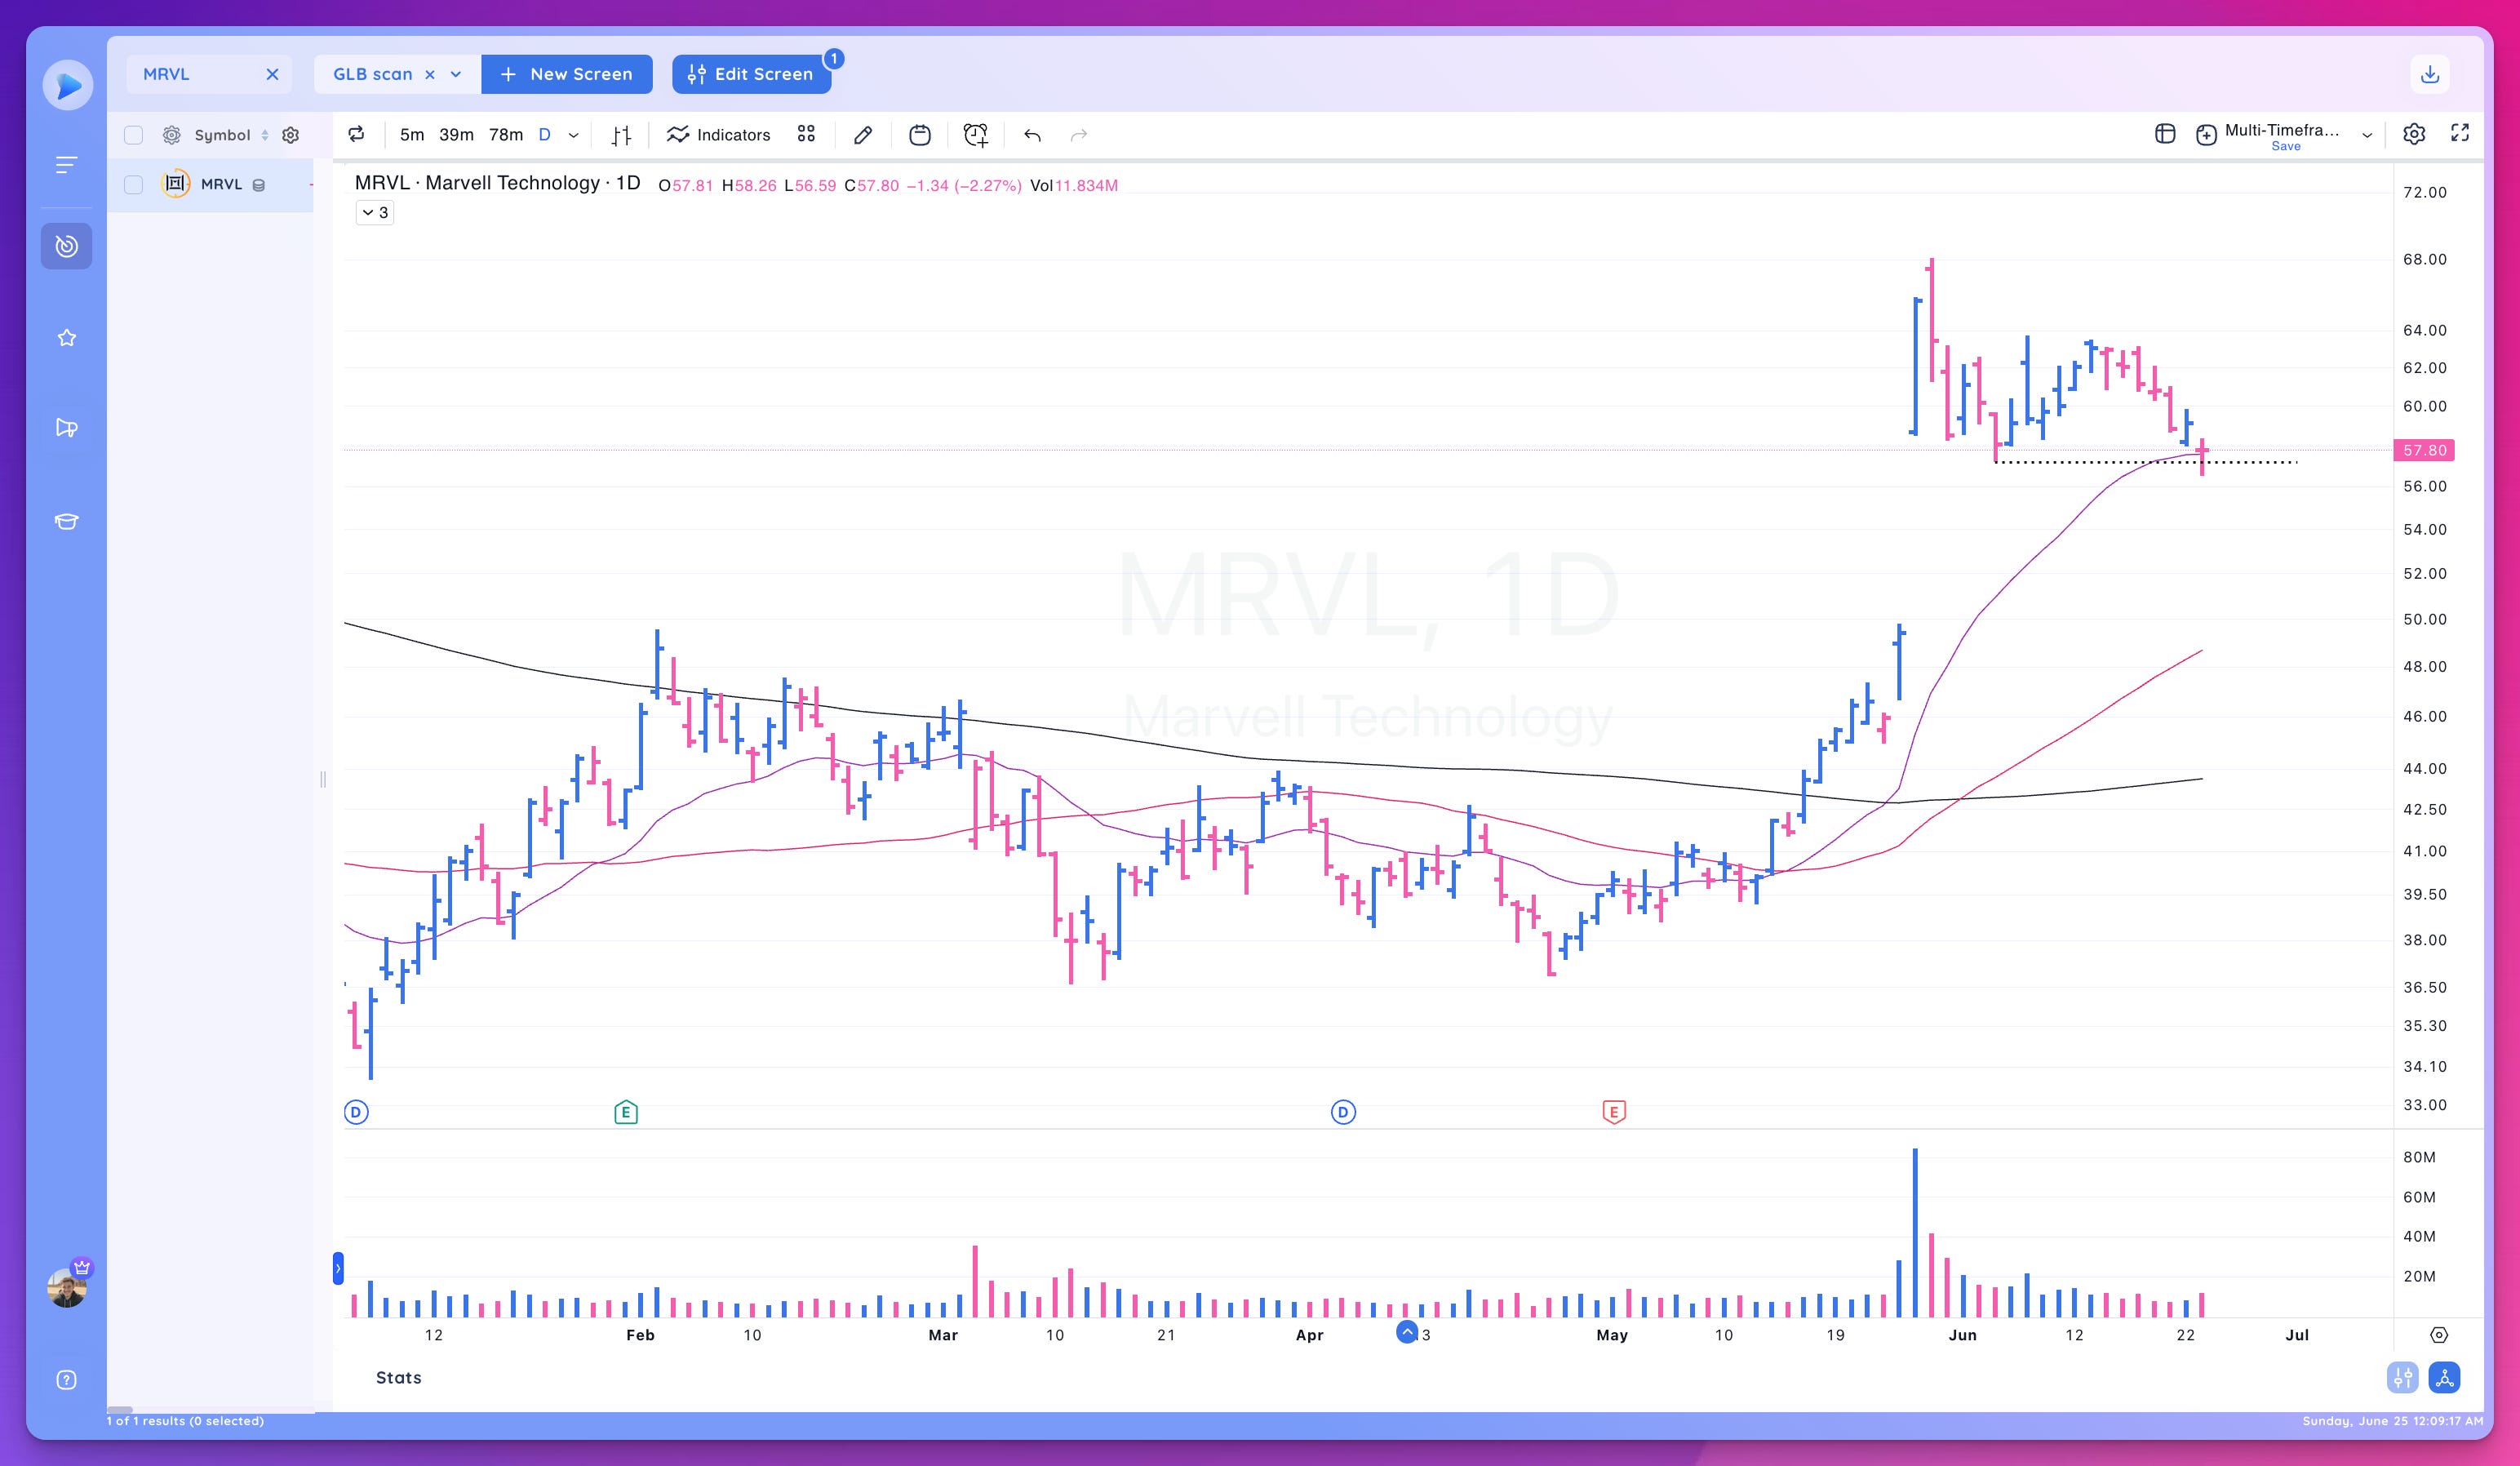The image size is (2520, 1466).
Task: Click the symbol list horizontal scrollbar
Action: [120, 1410]
